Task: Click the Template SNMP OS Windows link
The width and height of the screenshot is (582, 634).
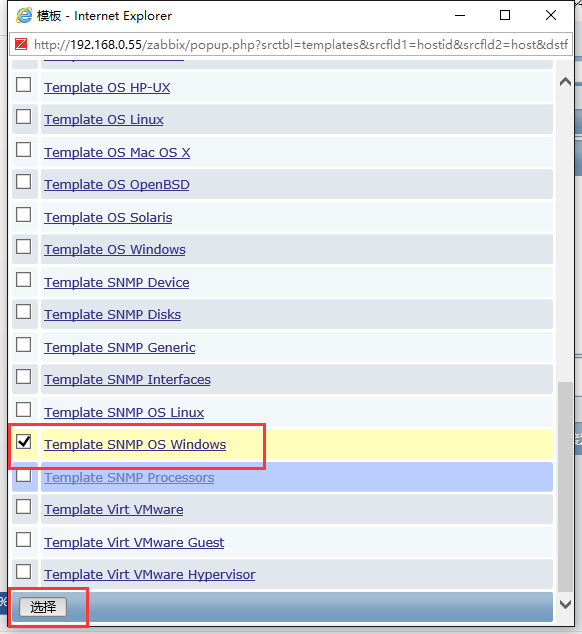Action: point(135,444)
